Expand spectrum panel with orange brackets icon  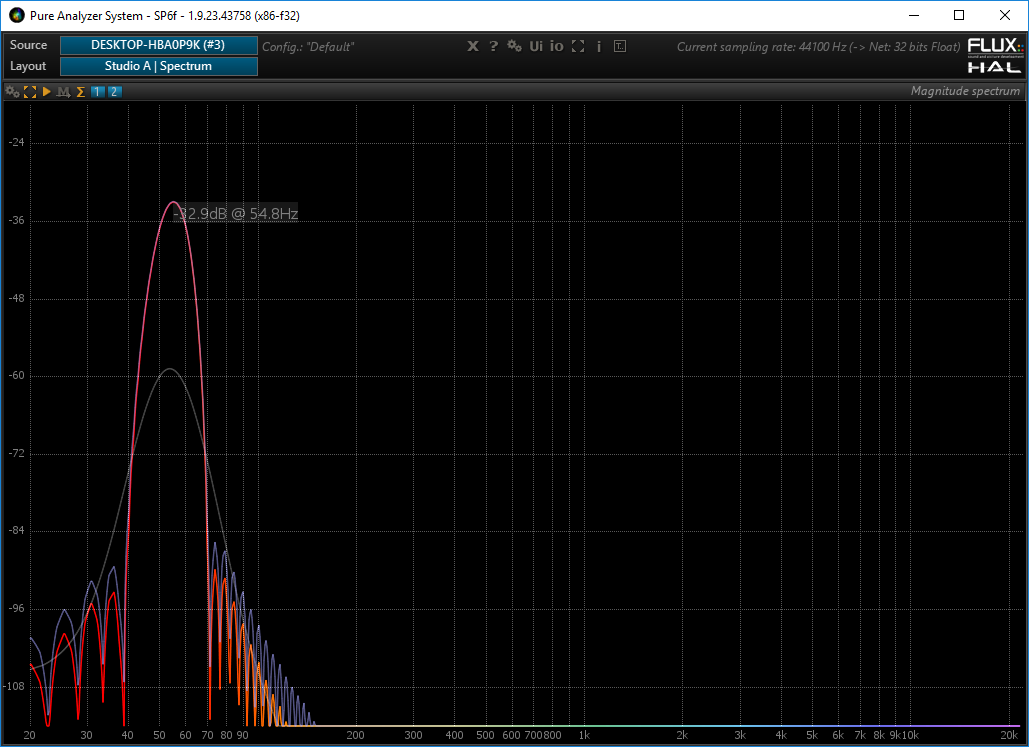[x=30, y=91]
